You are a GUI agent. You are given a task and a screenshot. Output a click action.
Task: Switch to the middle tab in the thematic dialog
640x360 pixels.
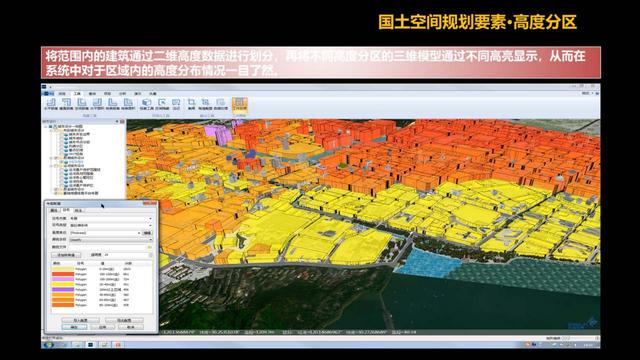66,210
